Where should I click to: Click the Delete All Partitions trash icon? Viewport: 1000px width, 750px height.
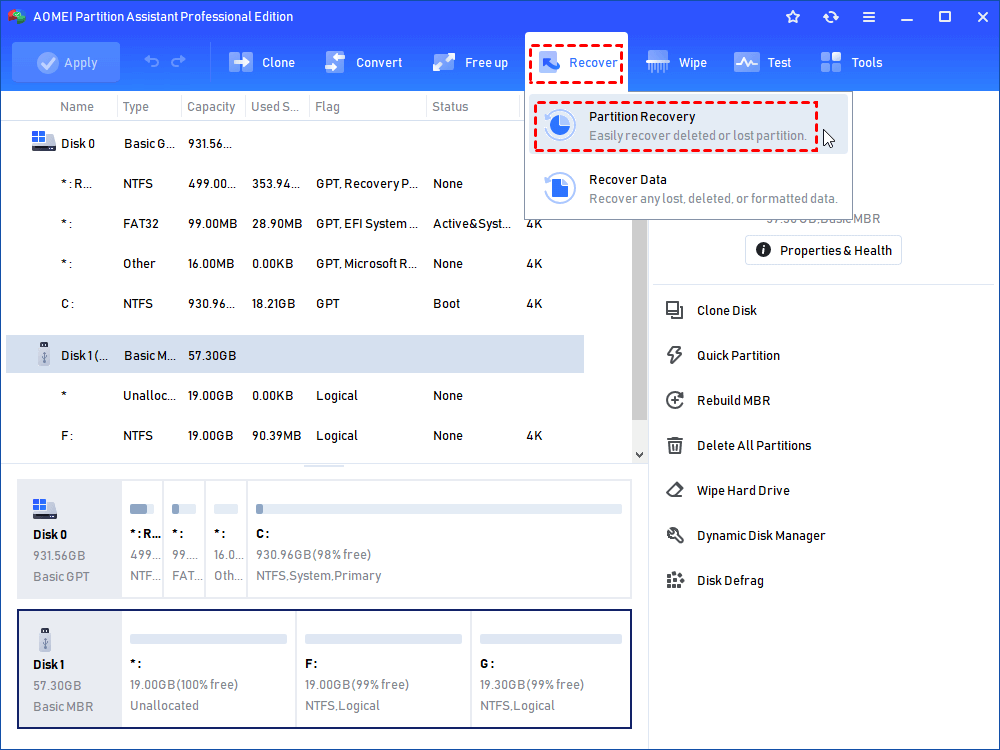pyautogui.click(x=674, y=445)
